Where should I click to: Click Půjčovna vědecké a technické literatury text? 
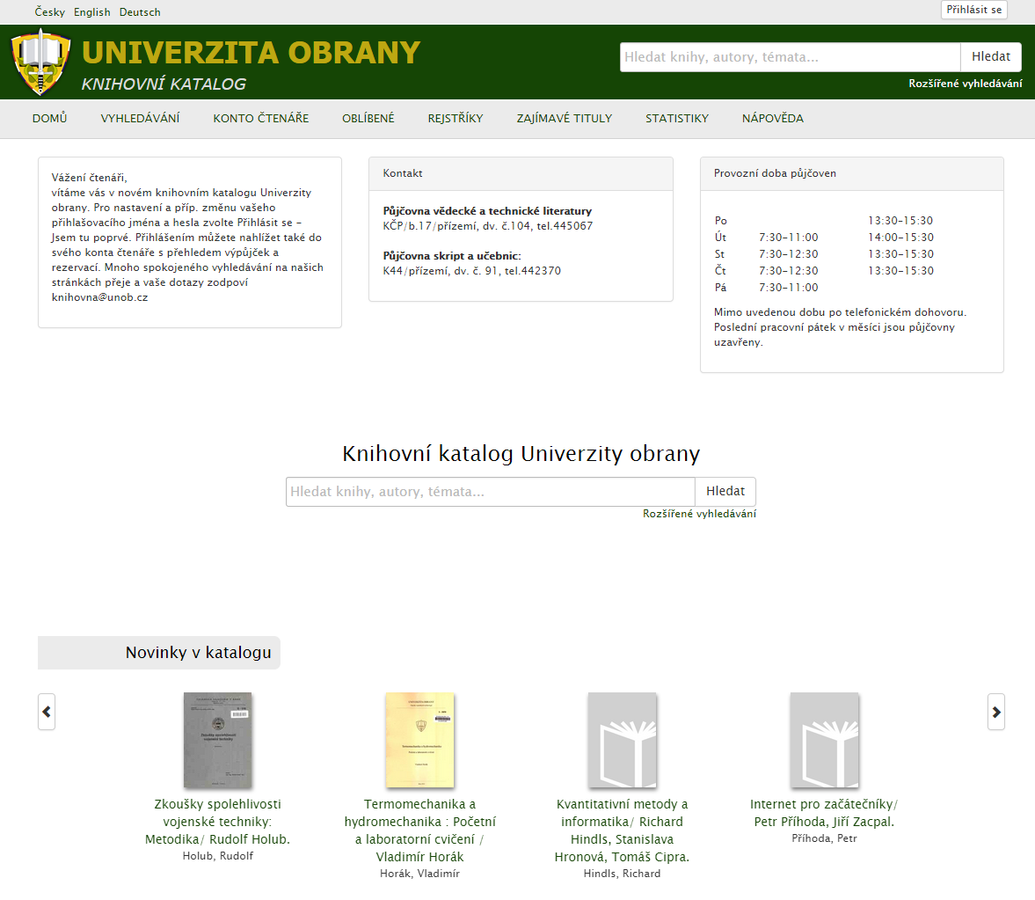click(487, 211)
